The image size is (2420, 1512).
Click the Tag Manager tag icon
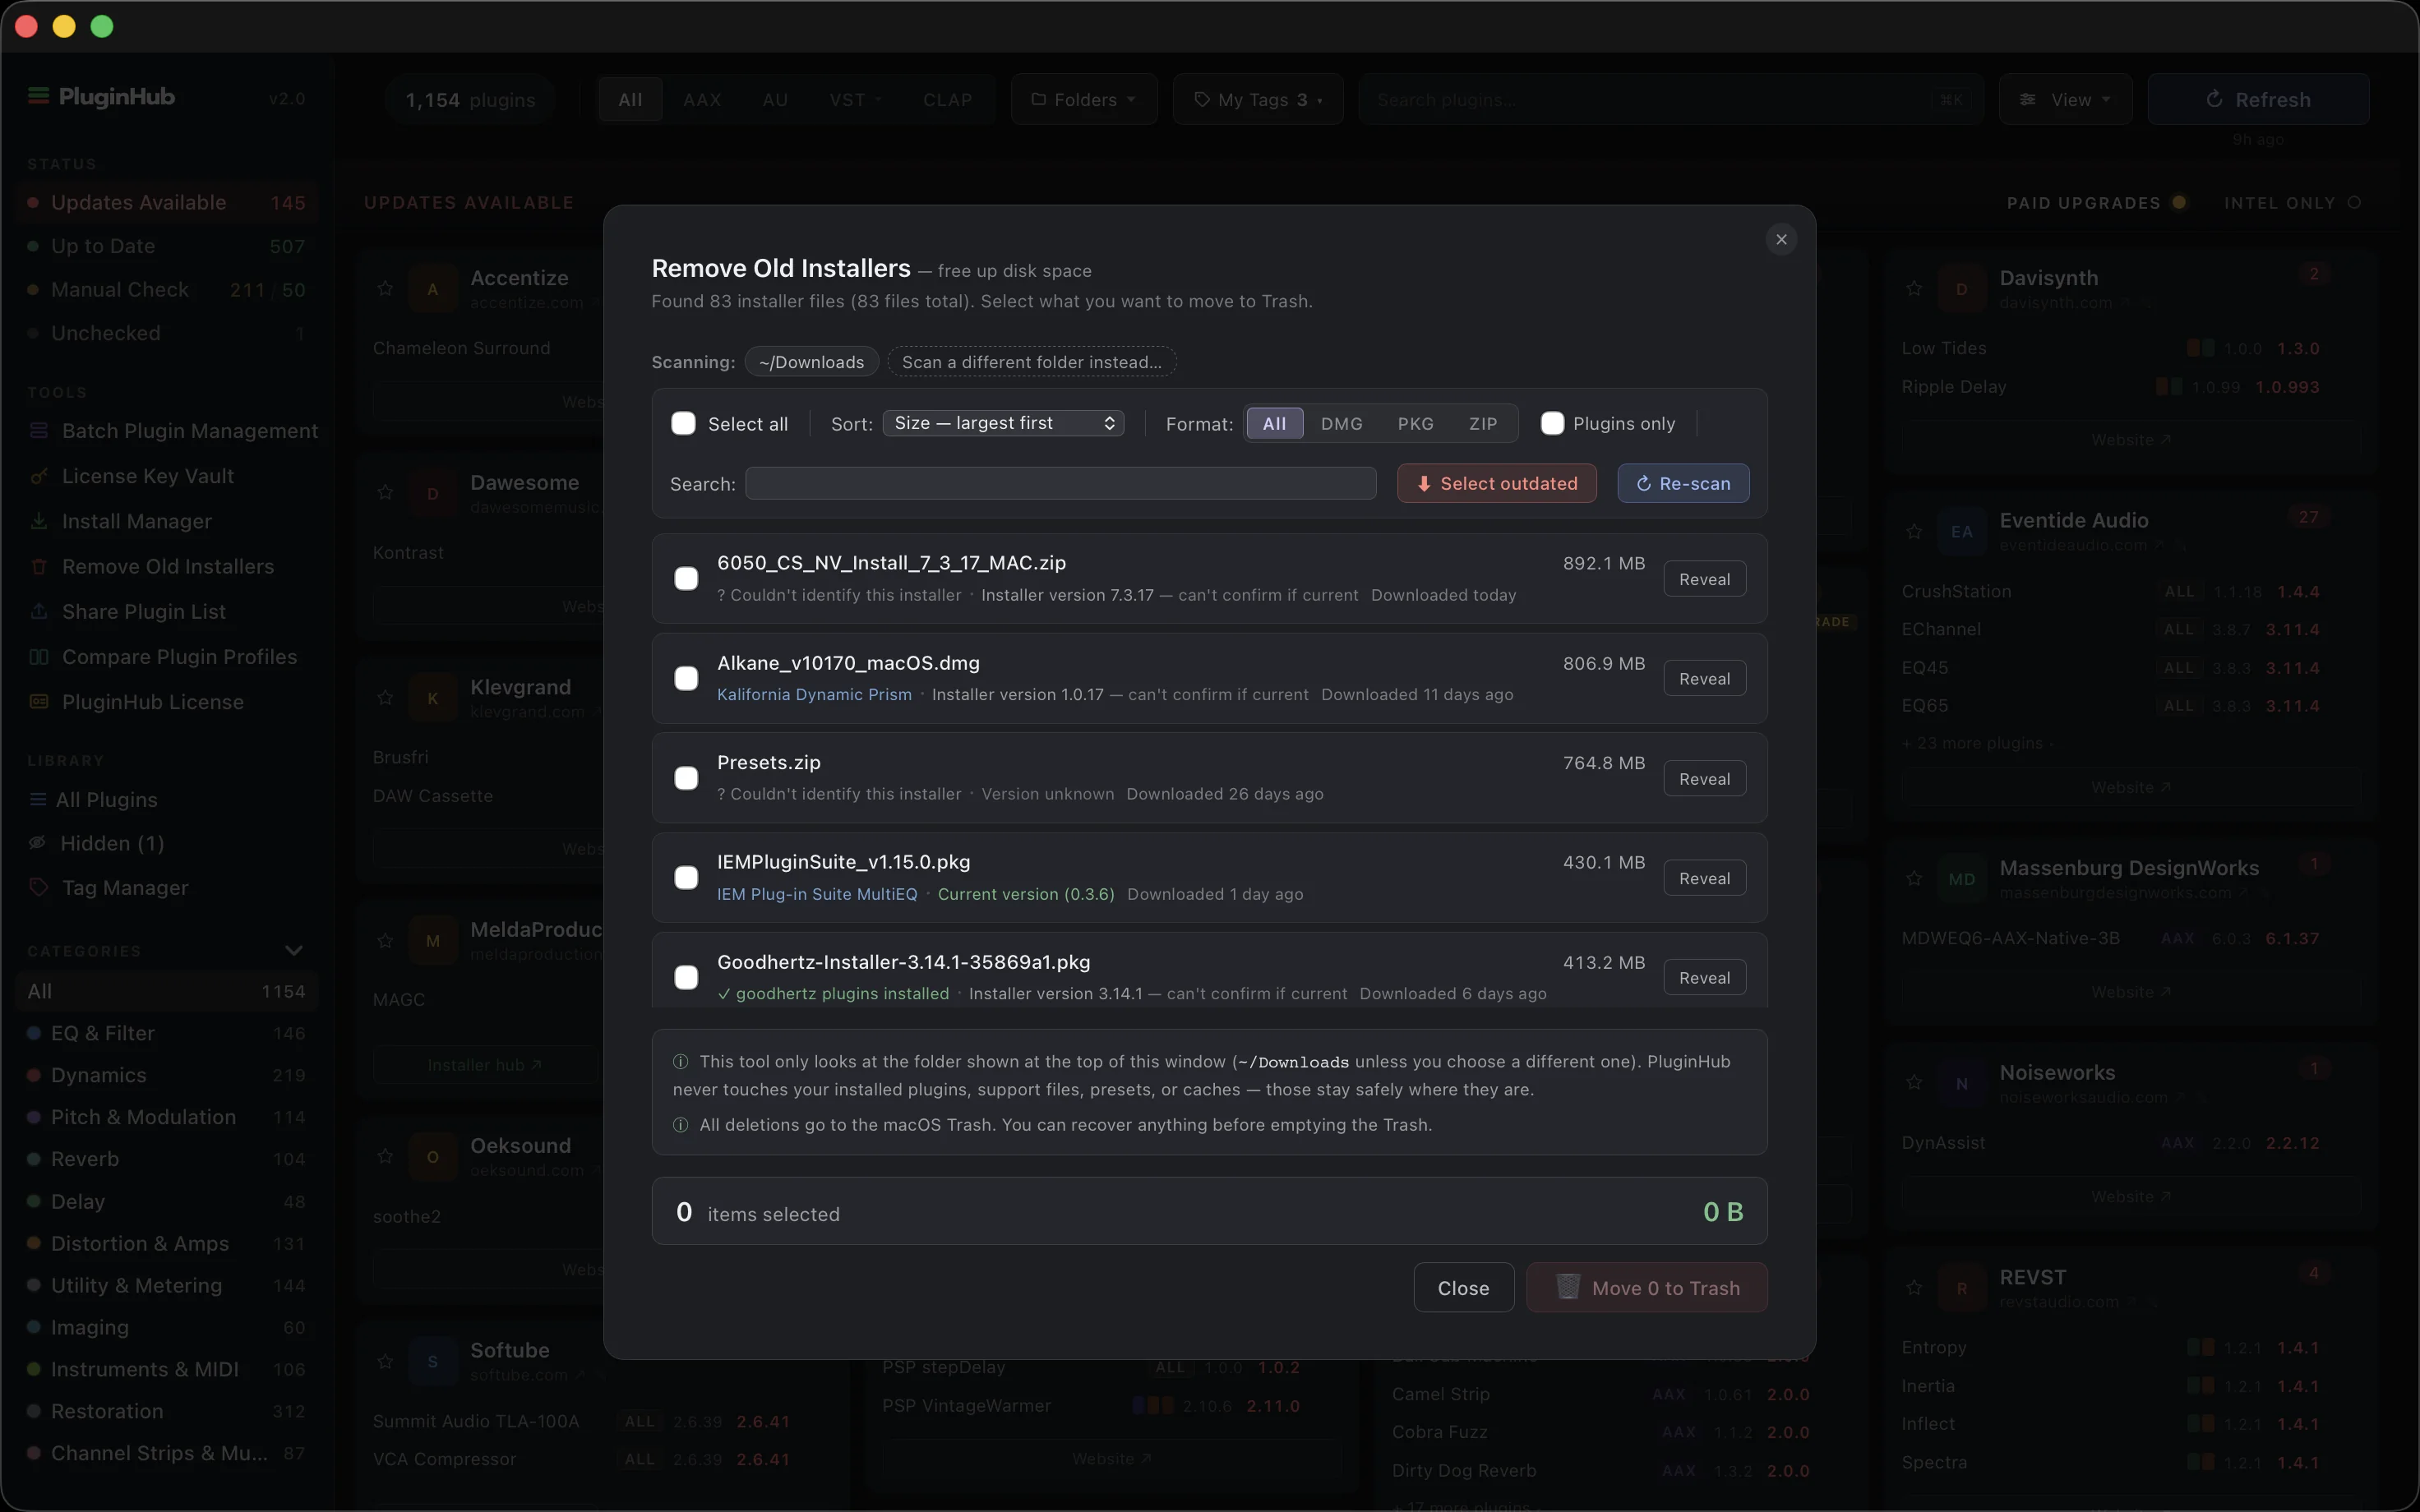[38, 887]
